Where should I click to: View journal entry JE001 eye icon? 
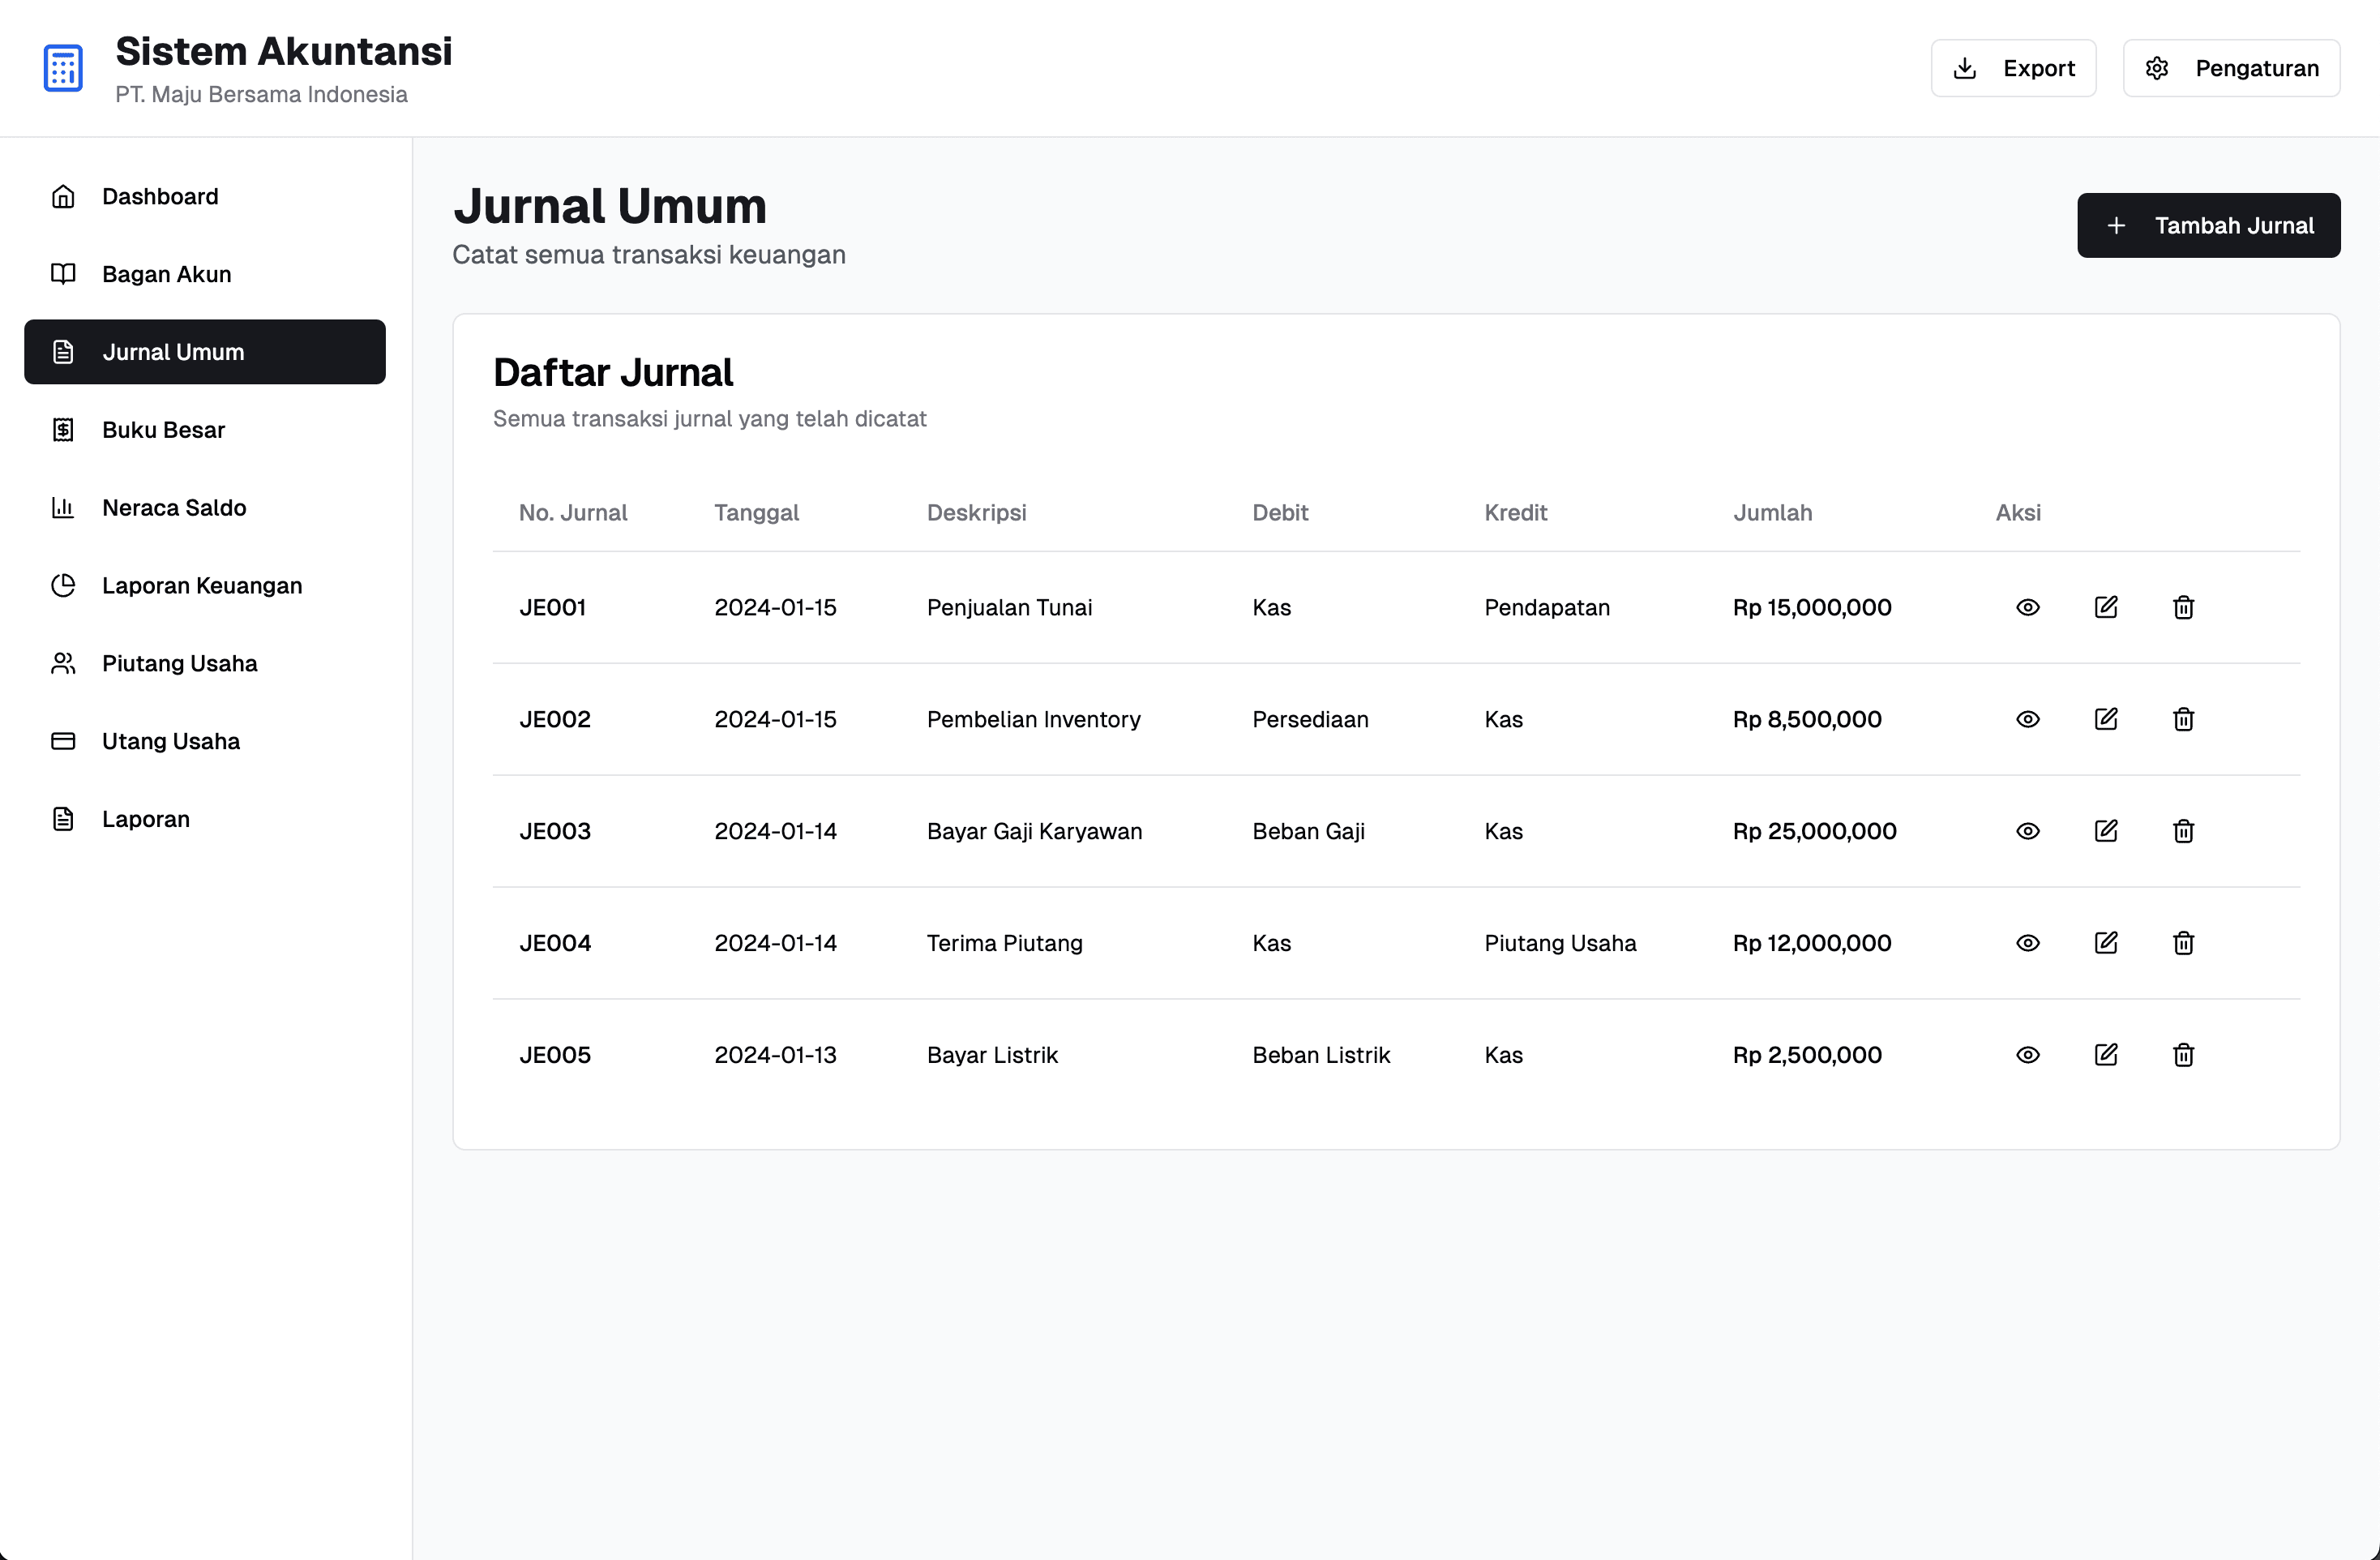click(x=2027, y=607)
